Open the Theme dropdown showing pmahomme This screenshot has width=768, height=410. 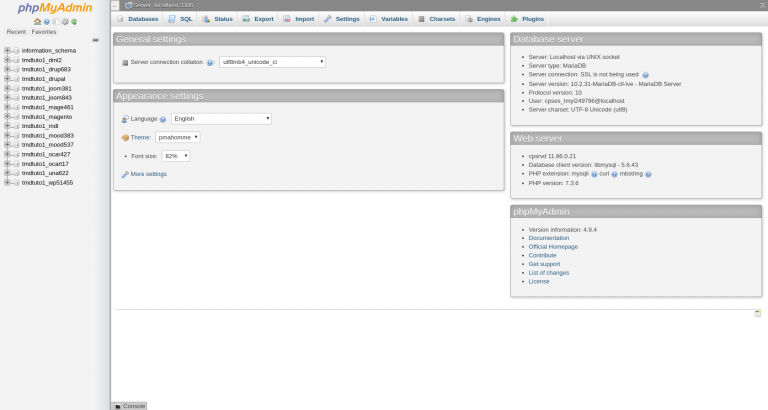177,137
